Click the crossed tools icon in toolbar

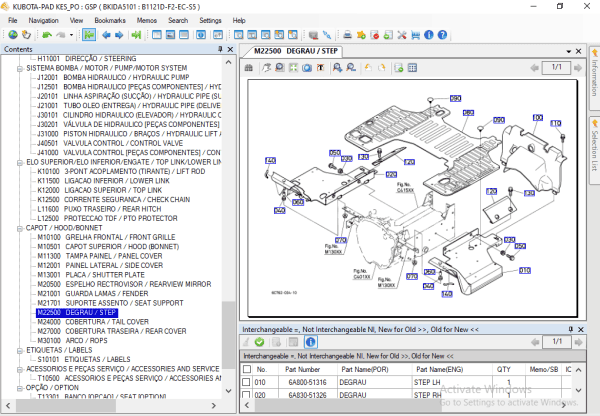(x=402, y=35)
